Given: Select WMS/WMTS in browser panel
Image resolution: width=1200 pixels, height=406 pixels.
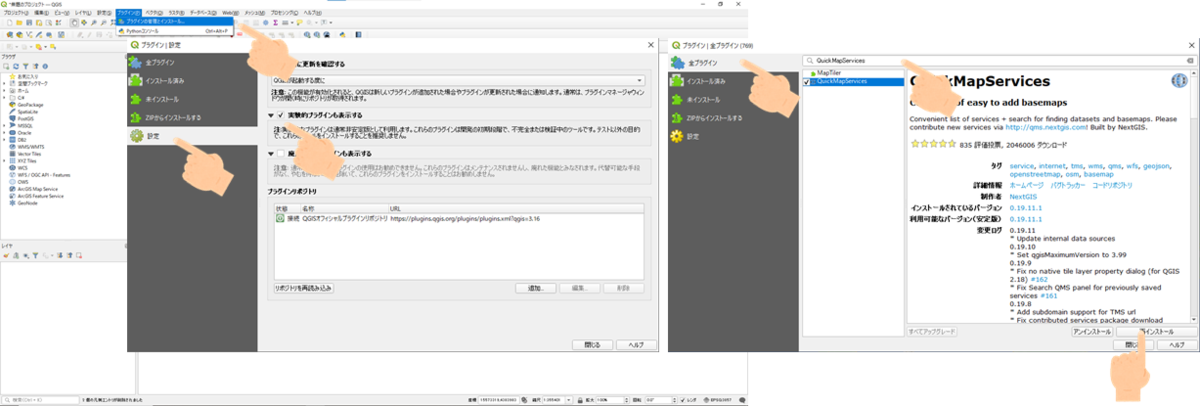Looking at the screenshot, I should (30, 147).
